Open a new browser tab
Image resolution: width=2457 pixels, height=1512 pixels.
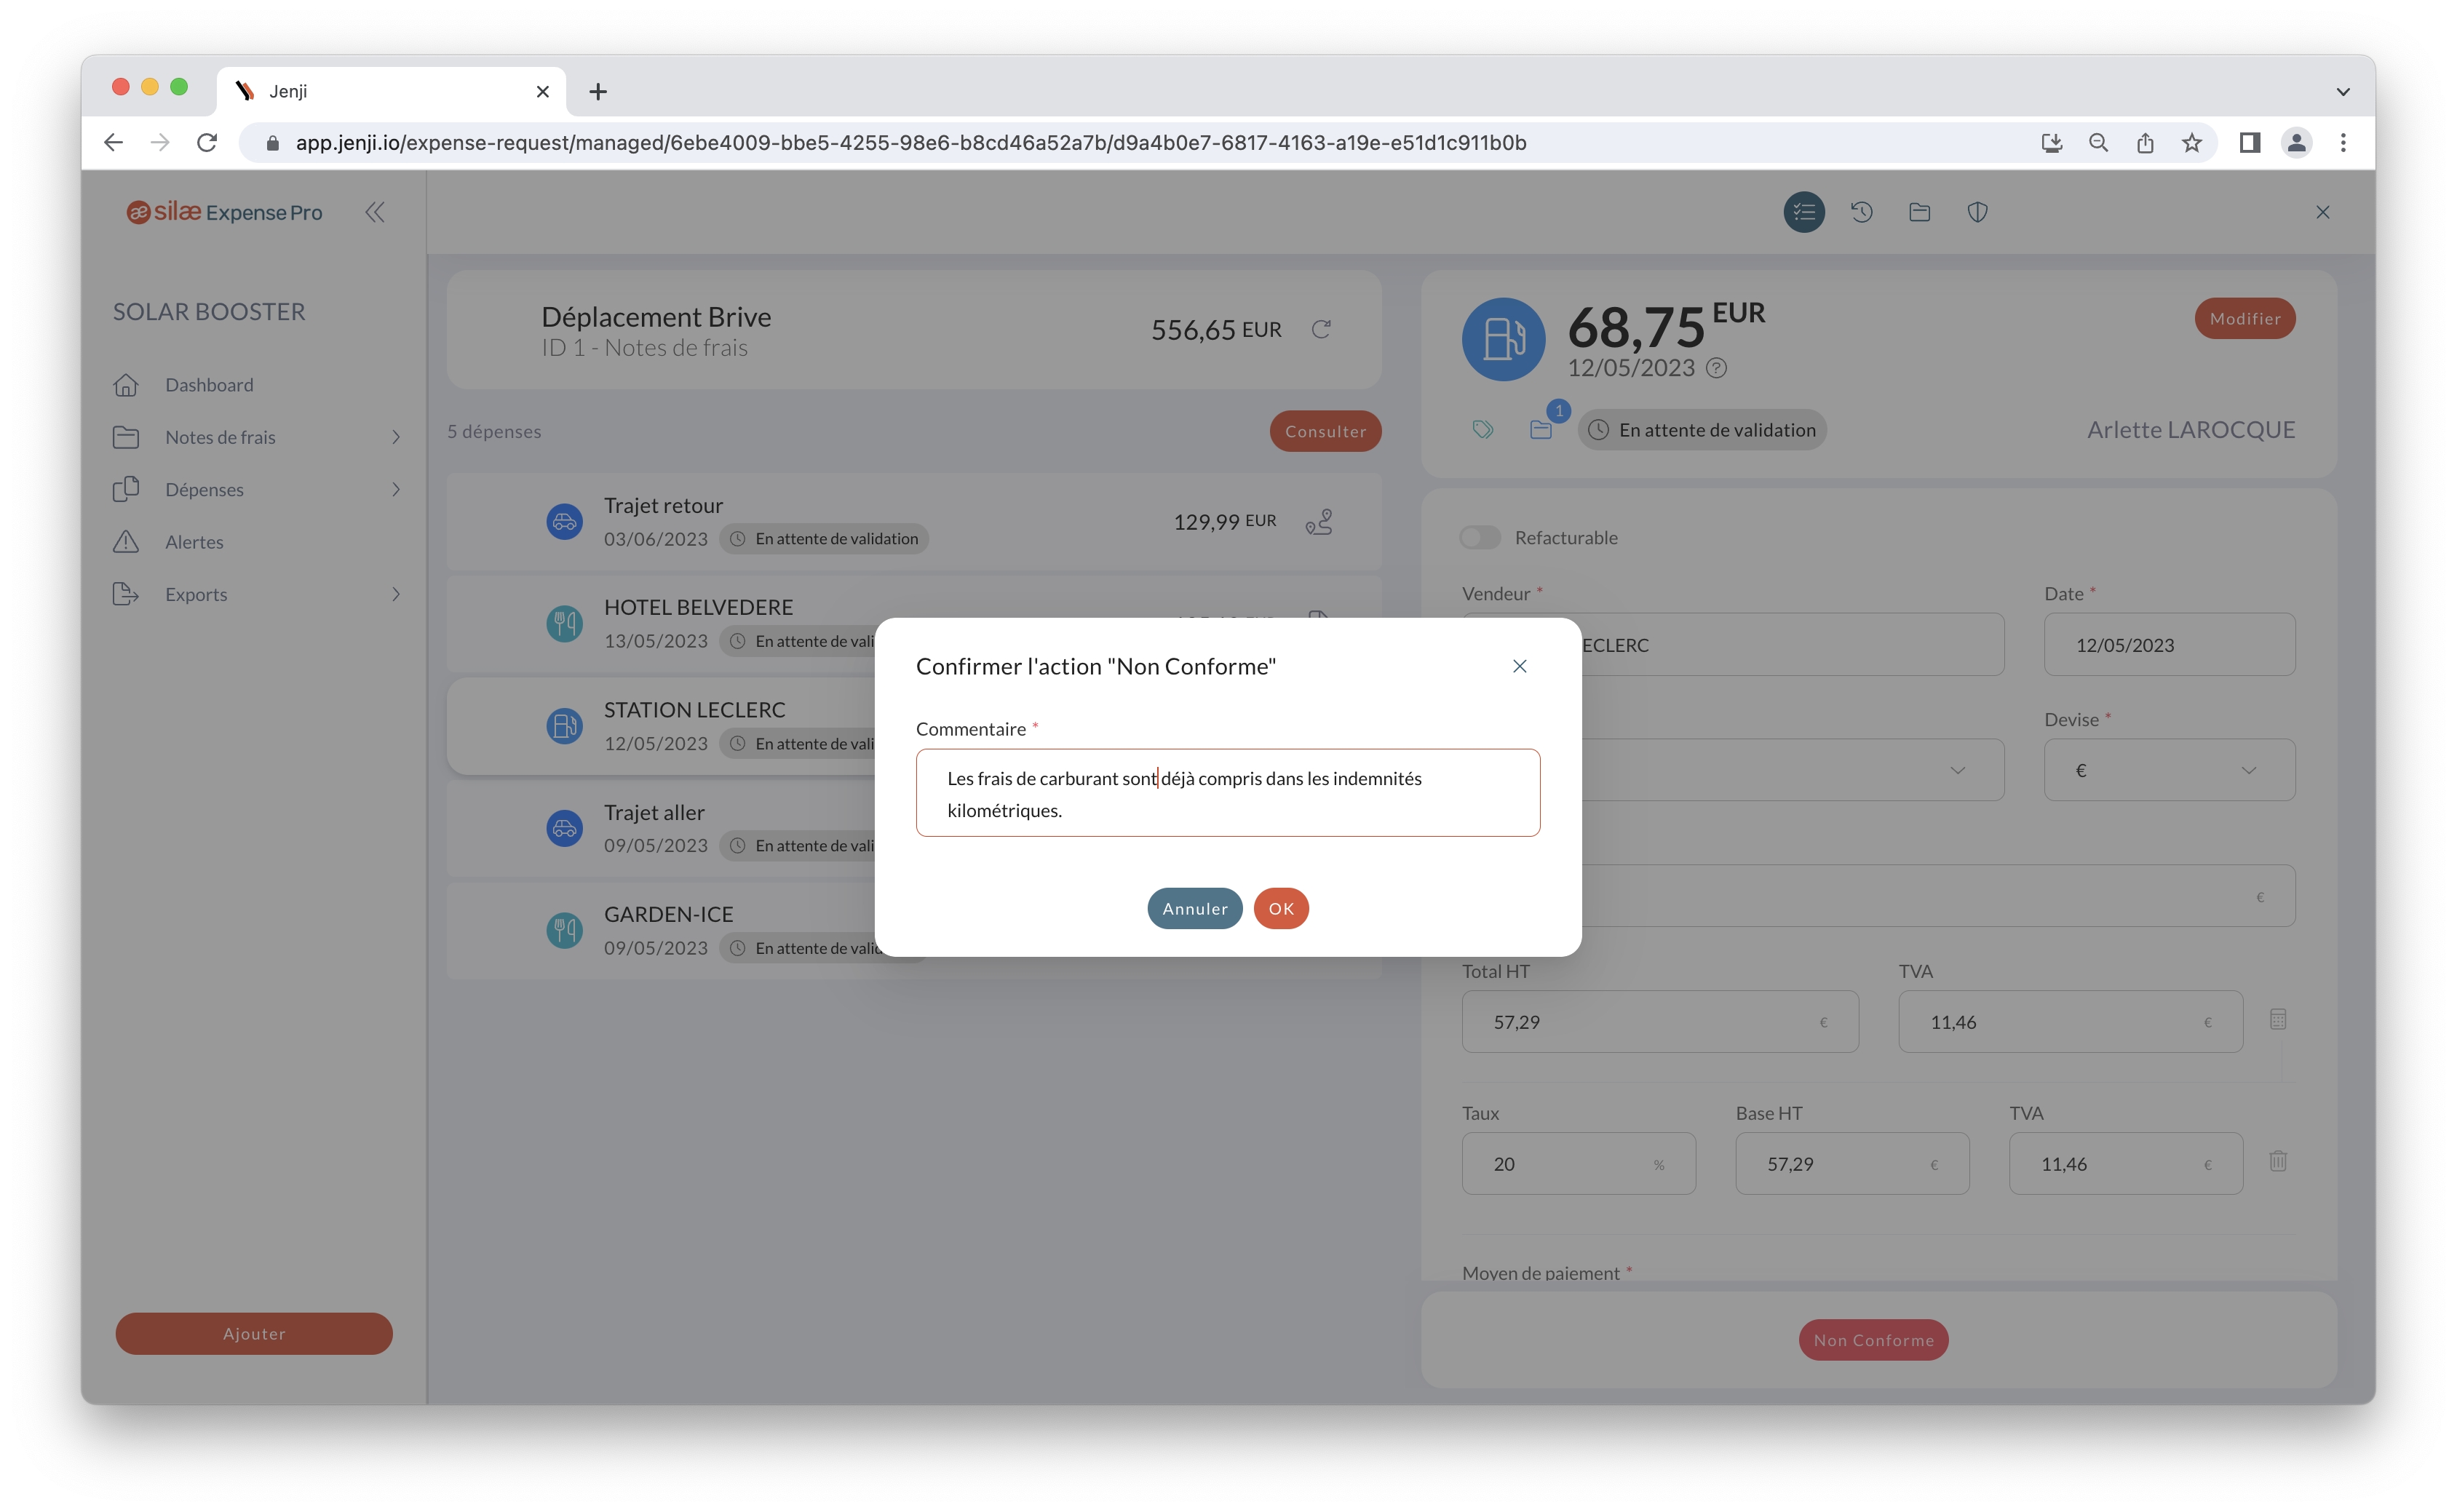point(598,92)
